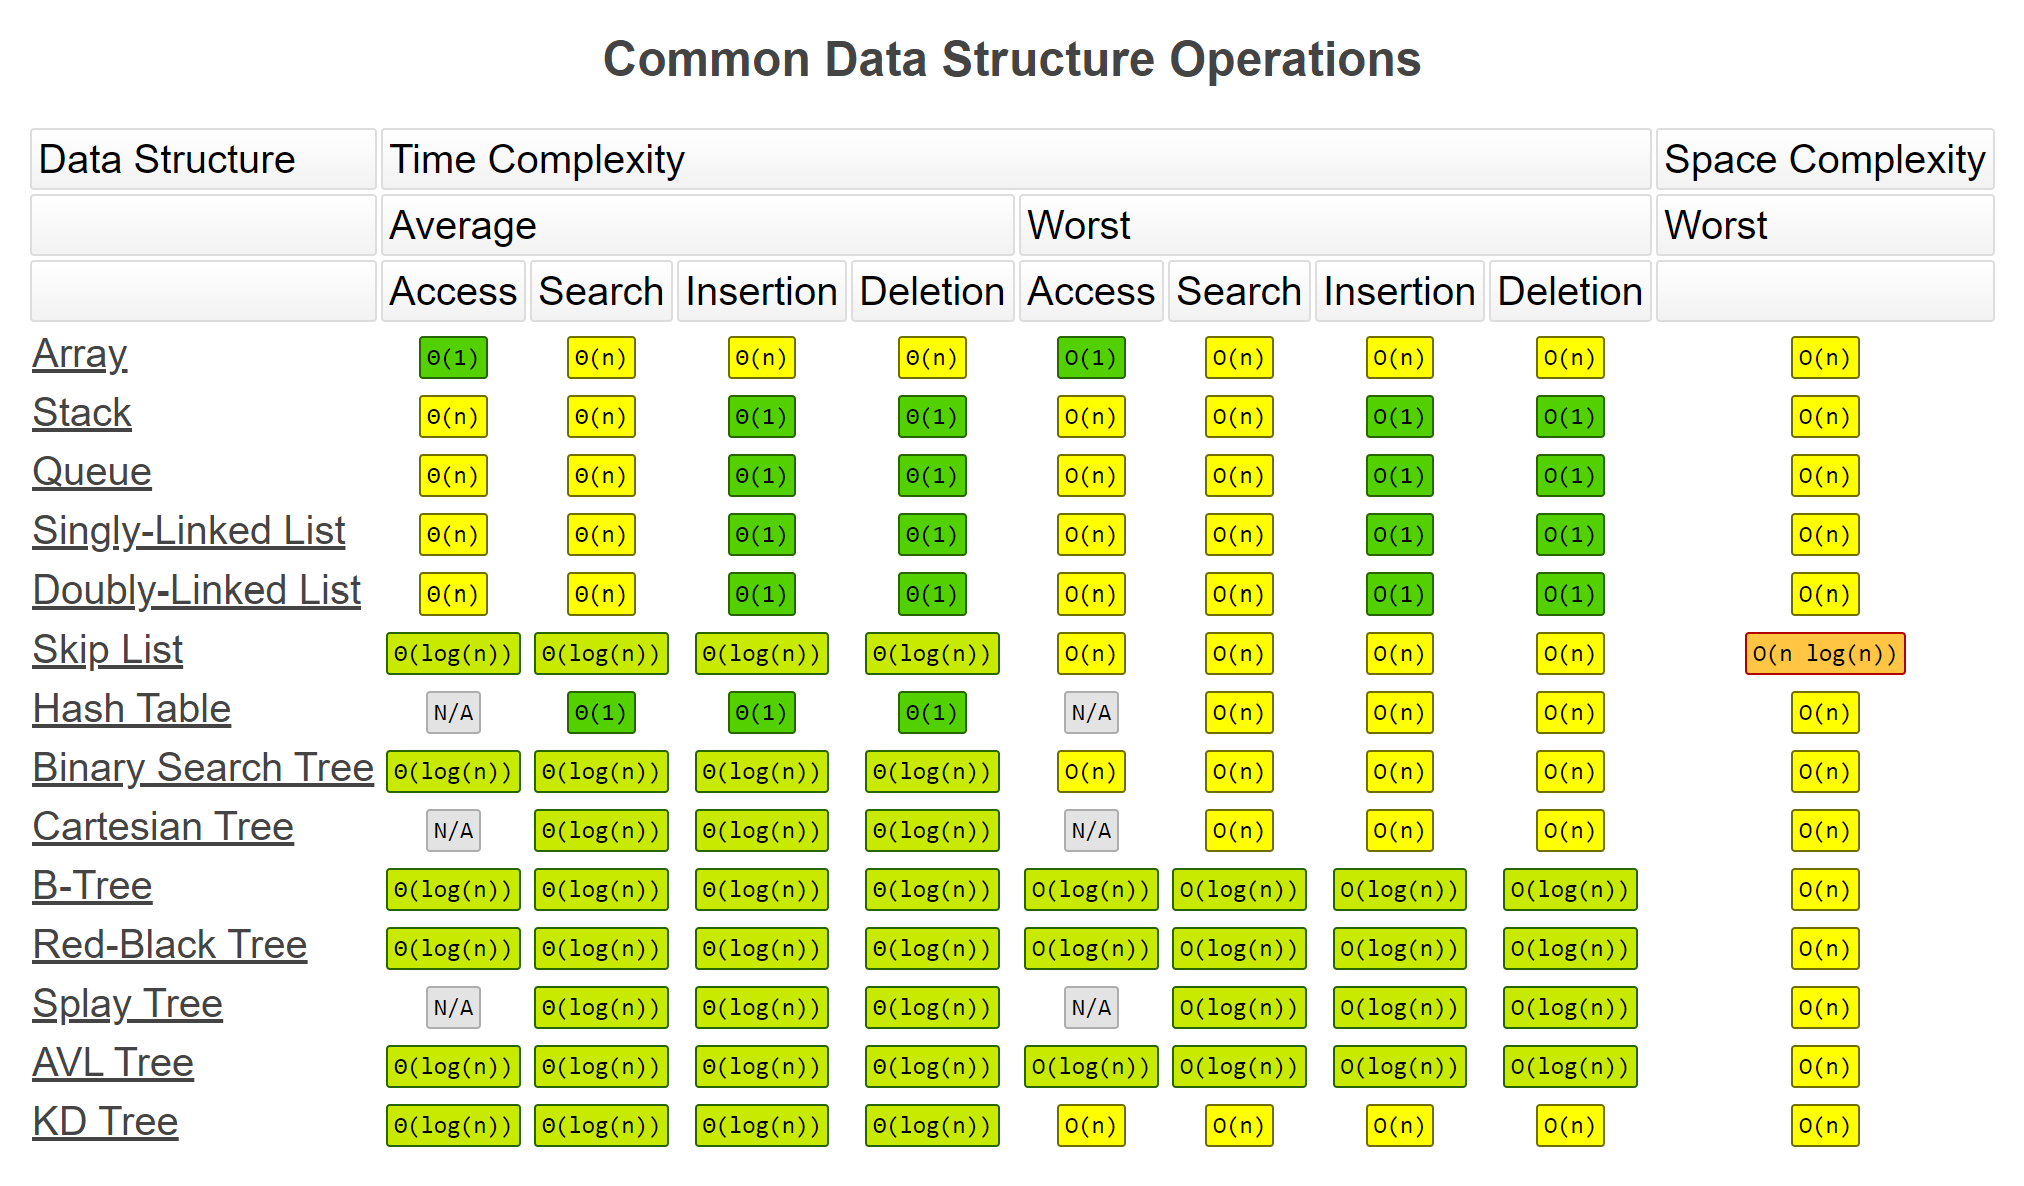Click the Stack data structure link
Screen dimensions: 2024x1186
point(82,413)
